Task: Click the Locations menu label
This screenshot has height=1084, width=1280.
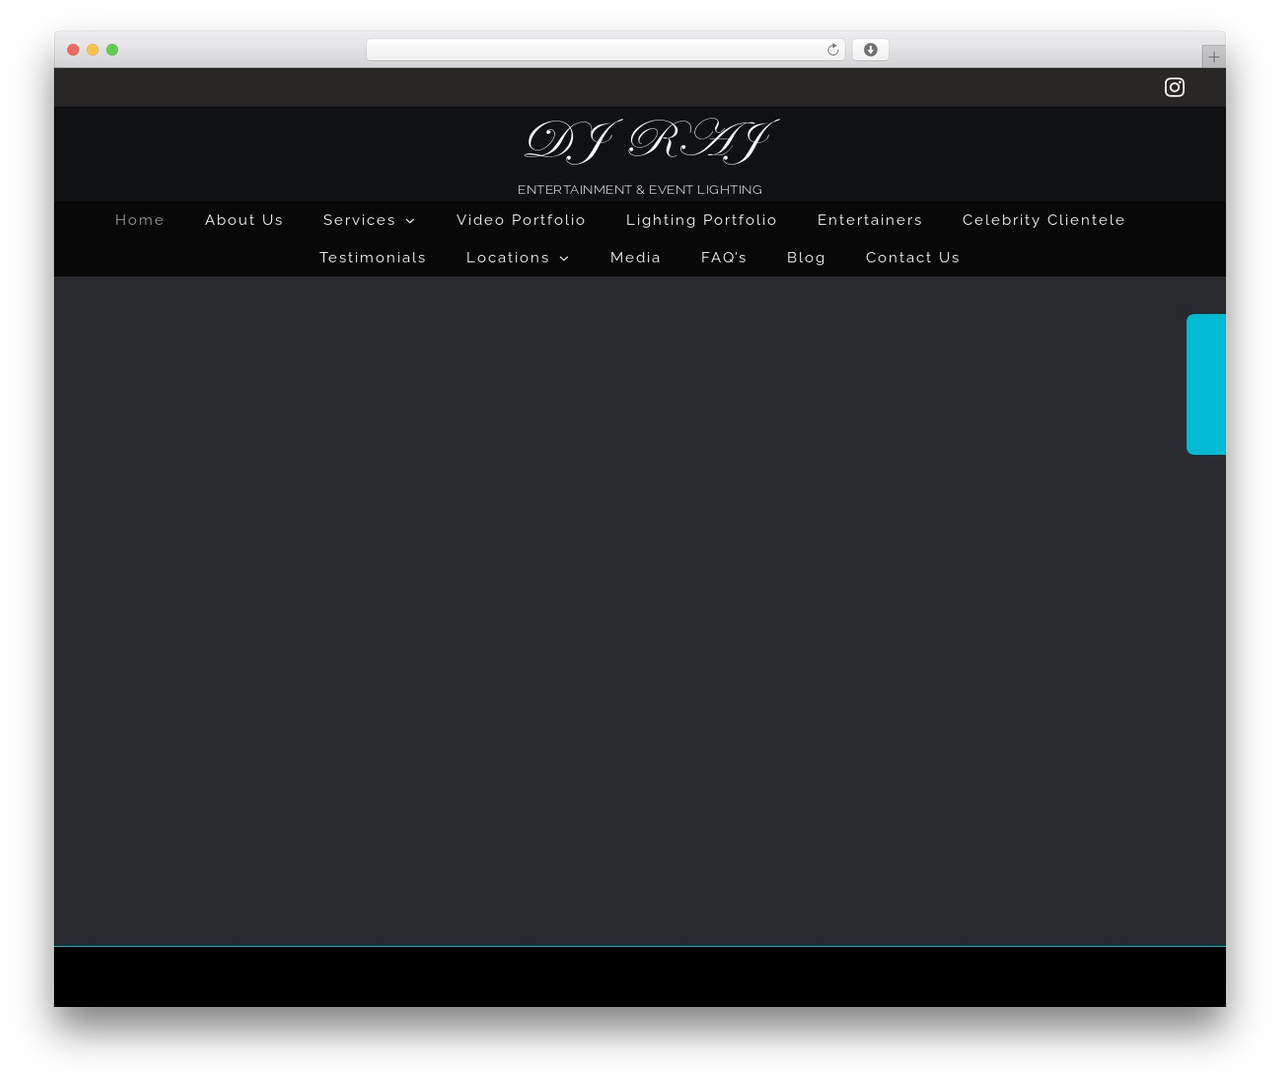Action: (x=508, y=258)
